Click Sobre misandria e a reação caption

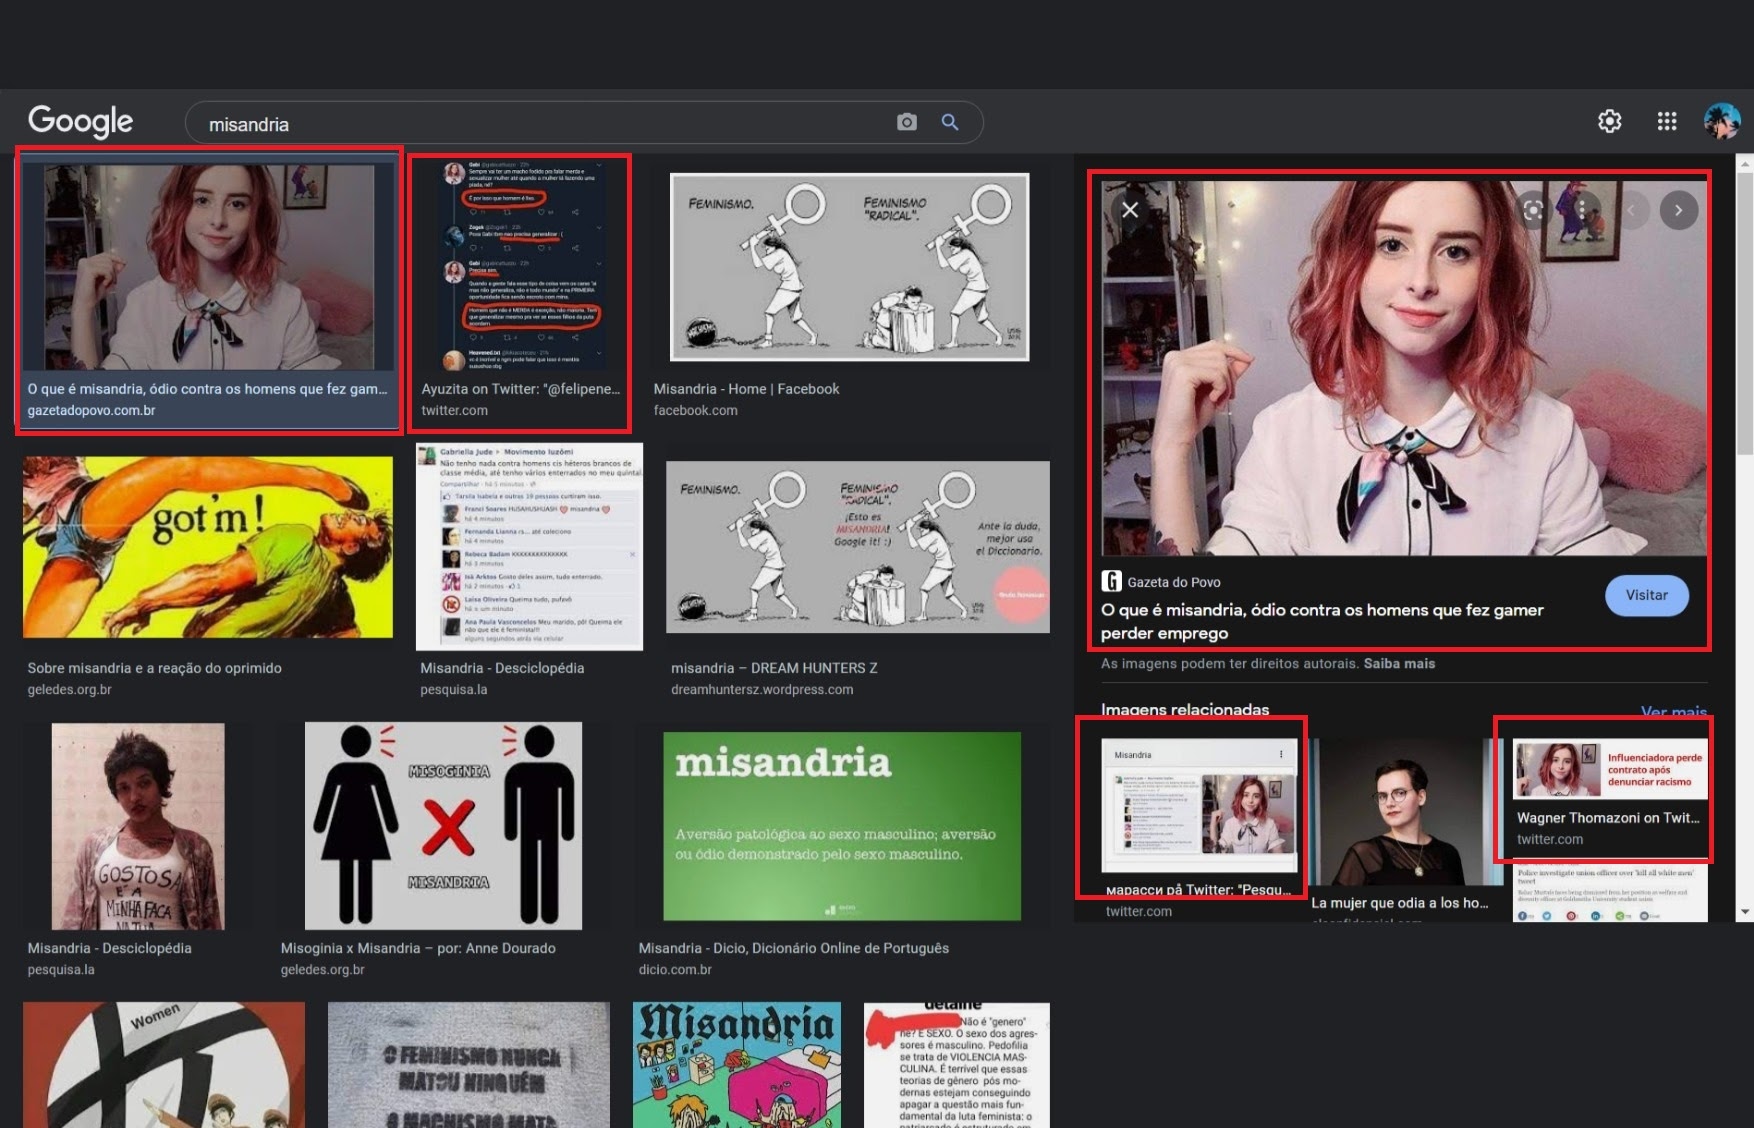(x=154, y=668)
